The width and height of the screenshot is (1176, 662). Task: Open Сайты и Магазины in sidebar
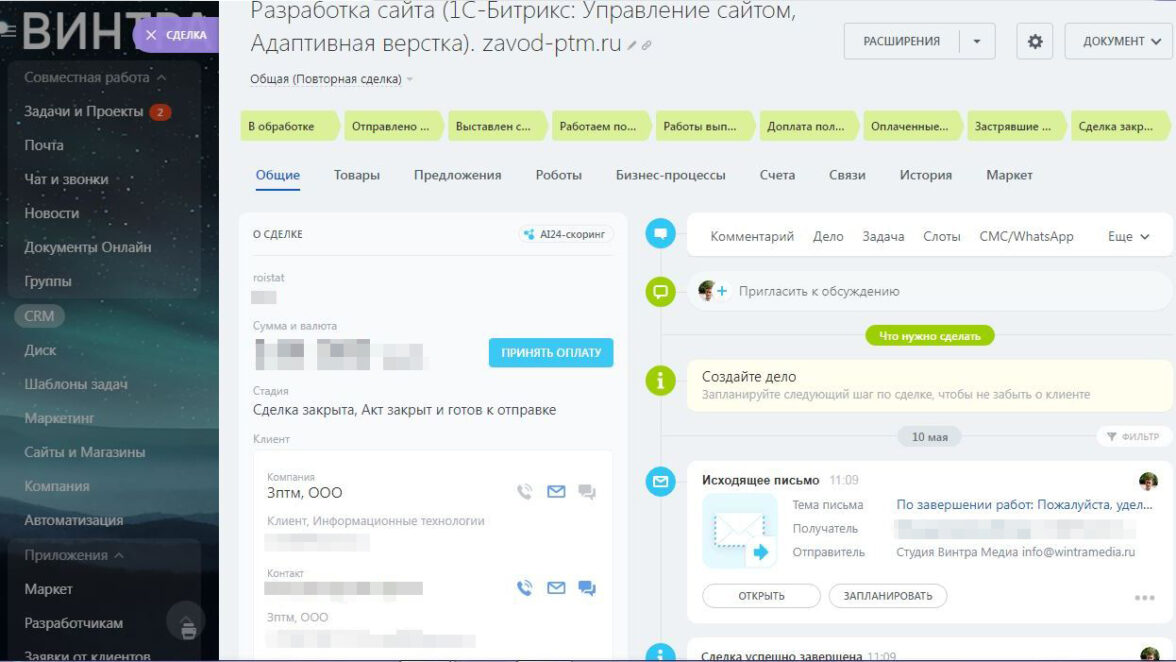[x=85, y=452]
